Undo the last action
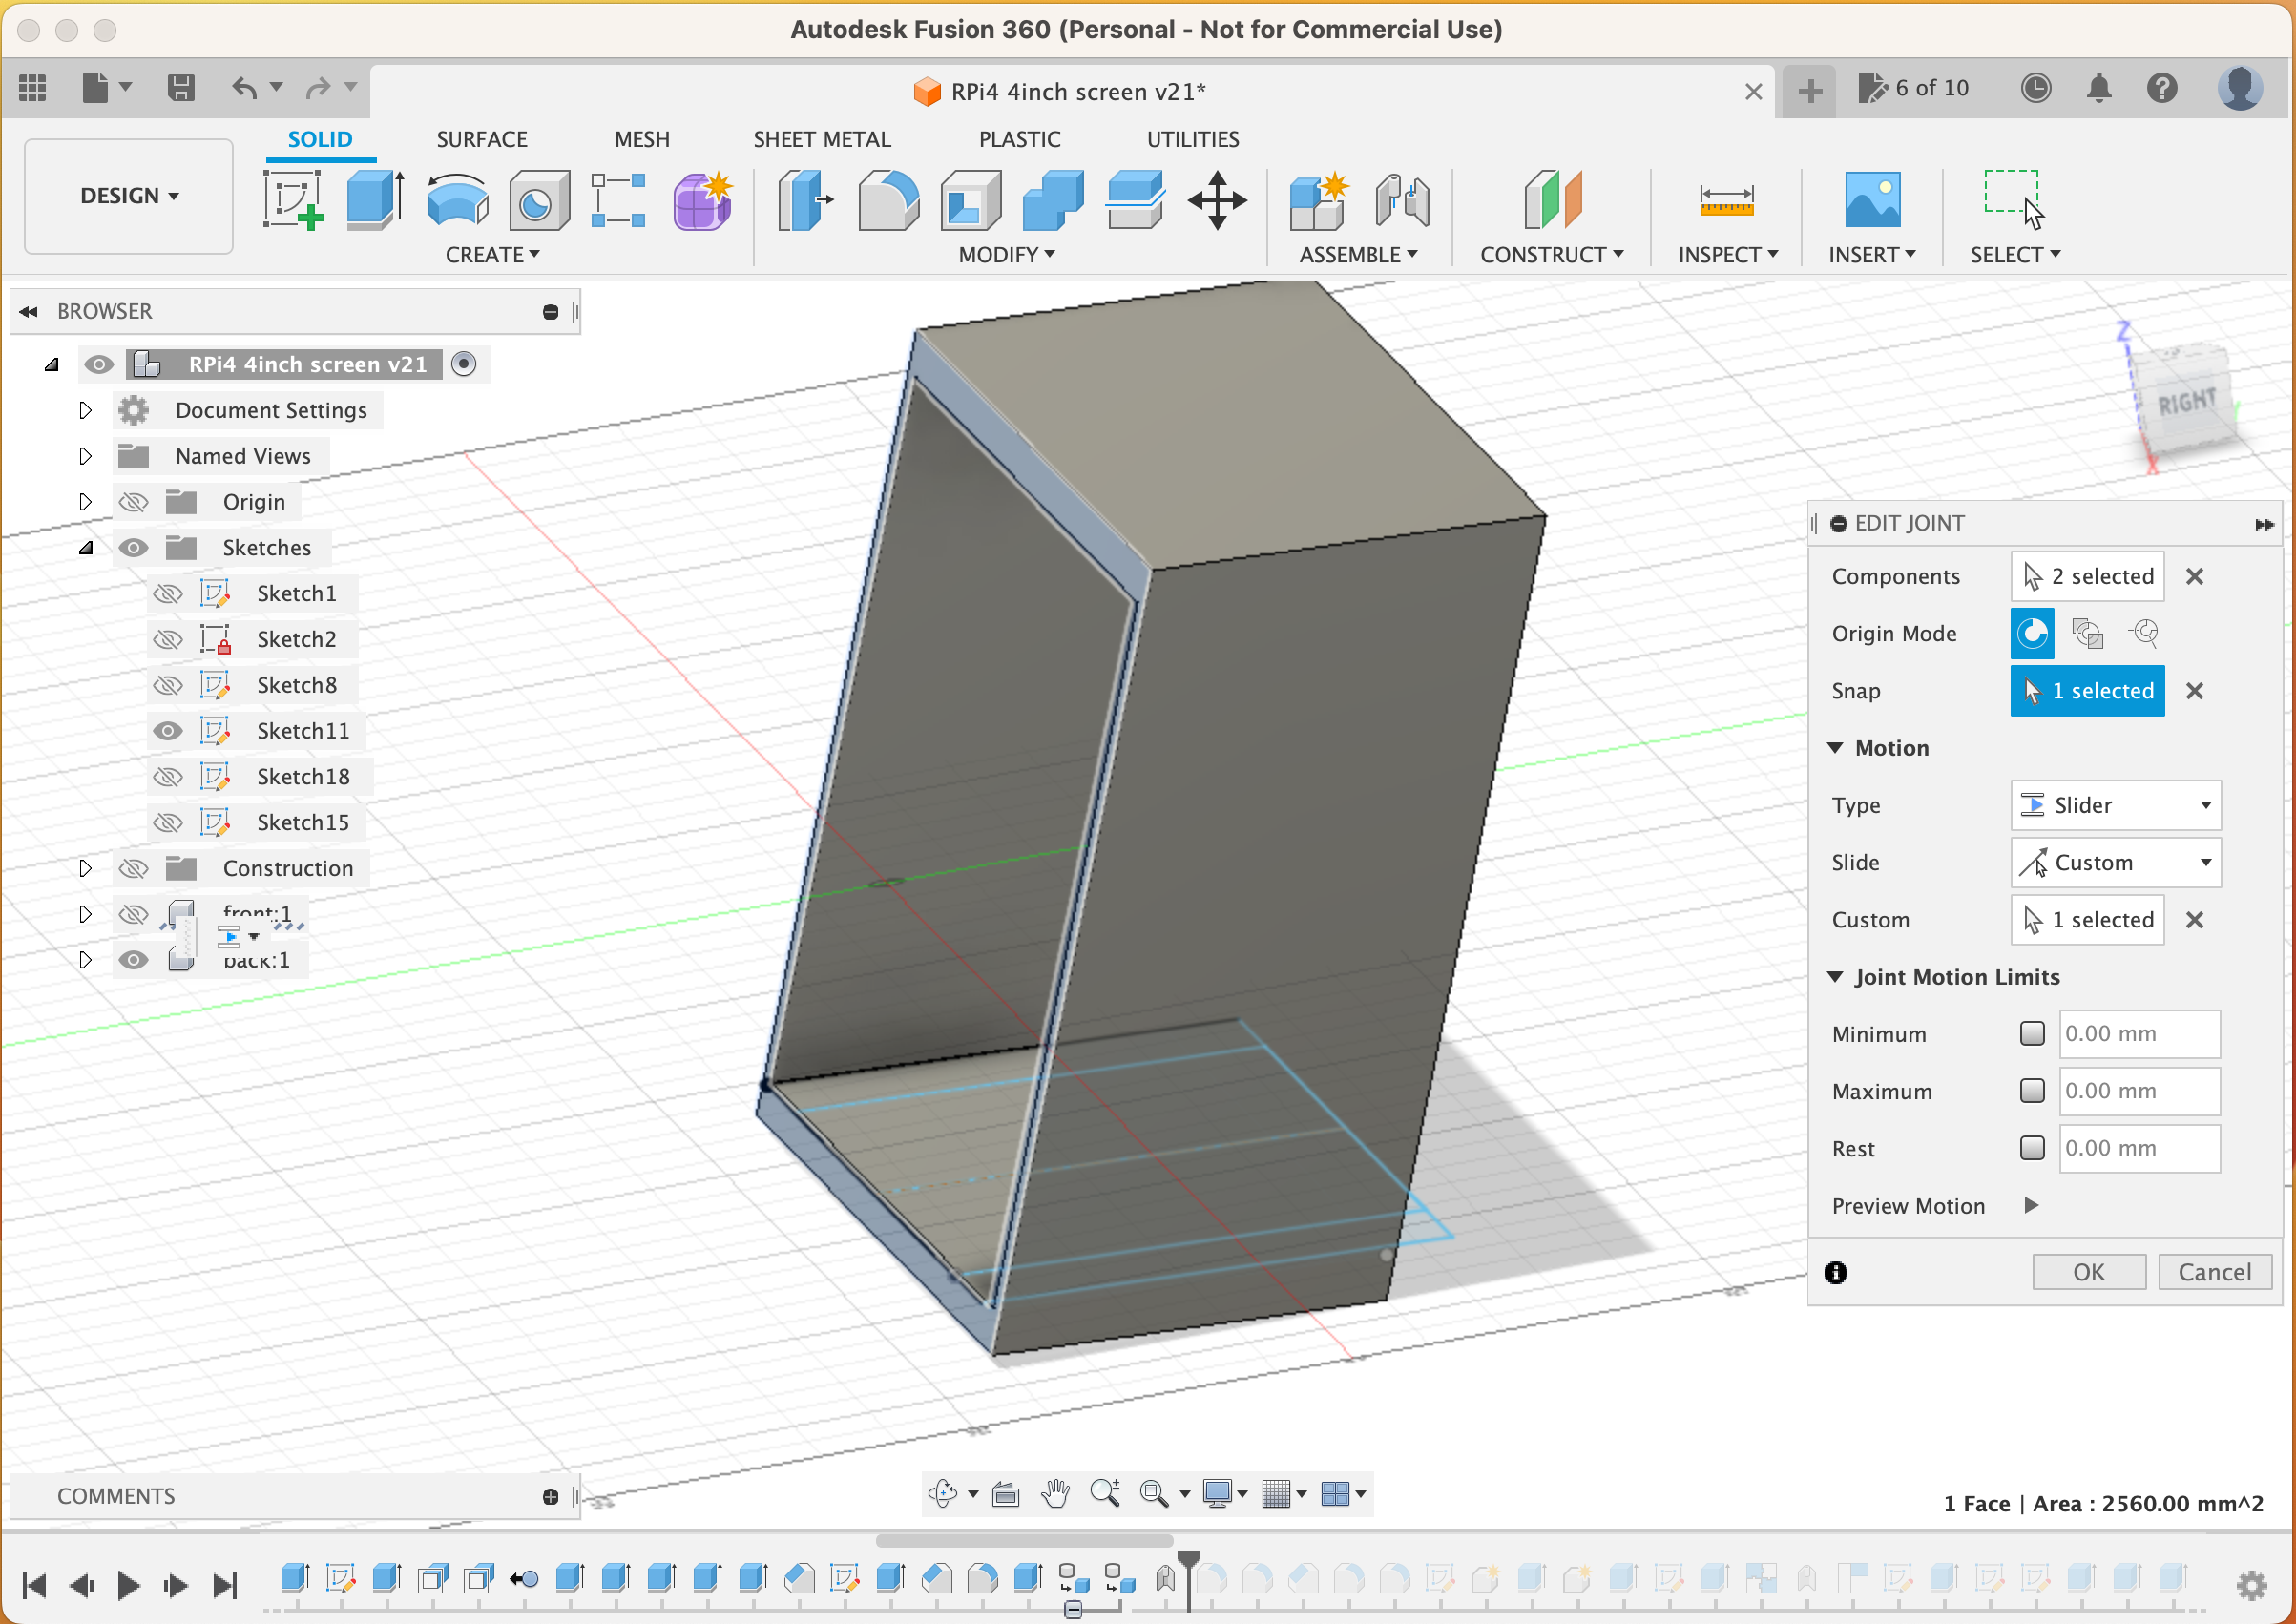Image resolution: width=2296 pixels, height=1624 pixels. (x=244, y=88)
